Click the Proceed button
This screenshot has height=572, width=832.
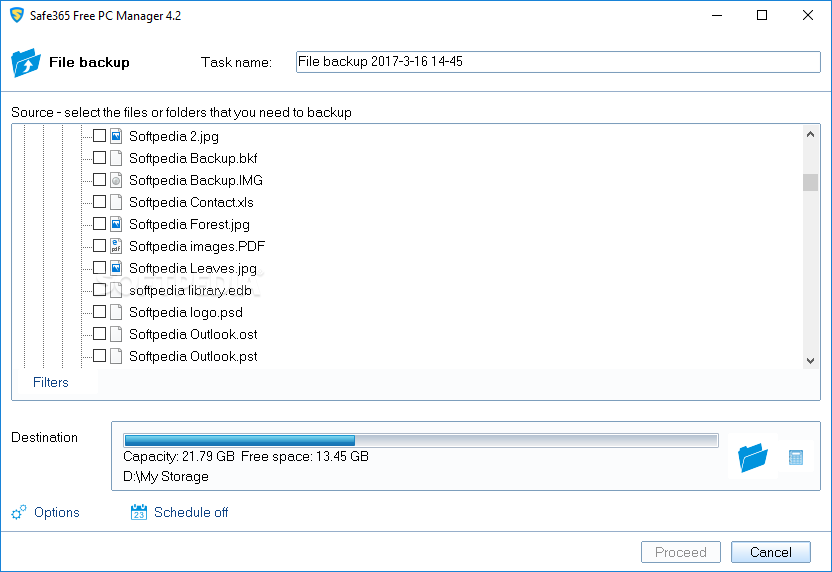[x=681, y=552]
